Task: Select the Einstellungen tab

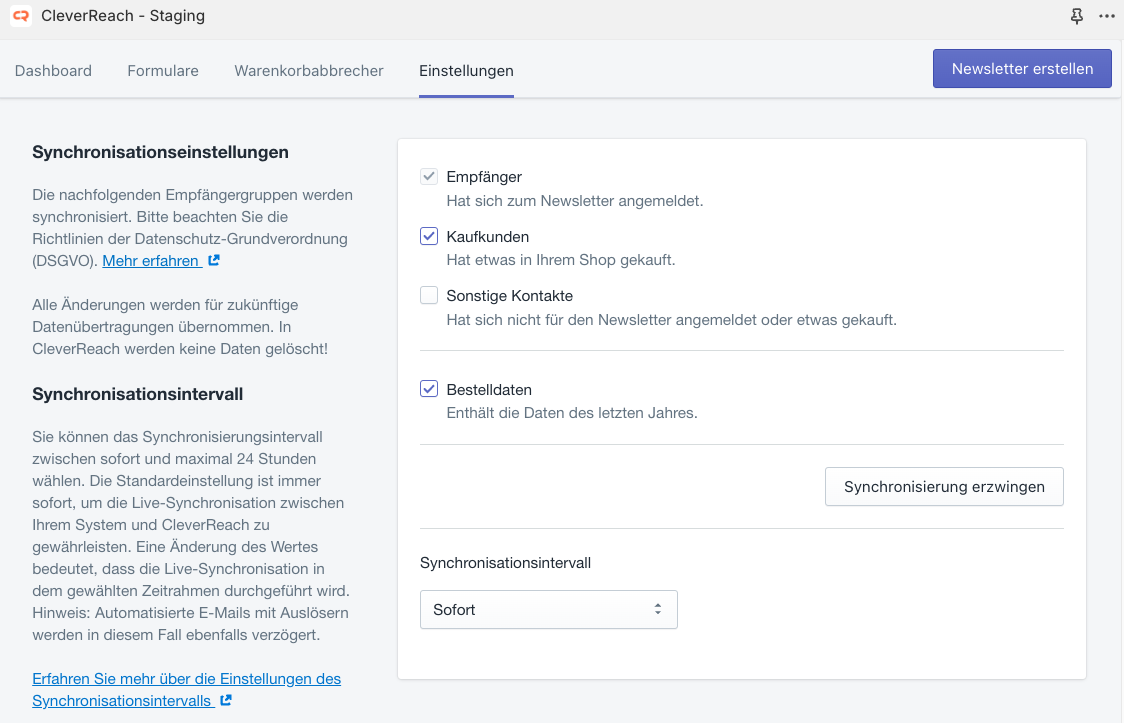Action: click(x=466, y=71)
